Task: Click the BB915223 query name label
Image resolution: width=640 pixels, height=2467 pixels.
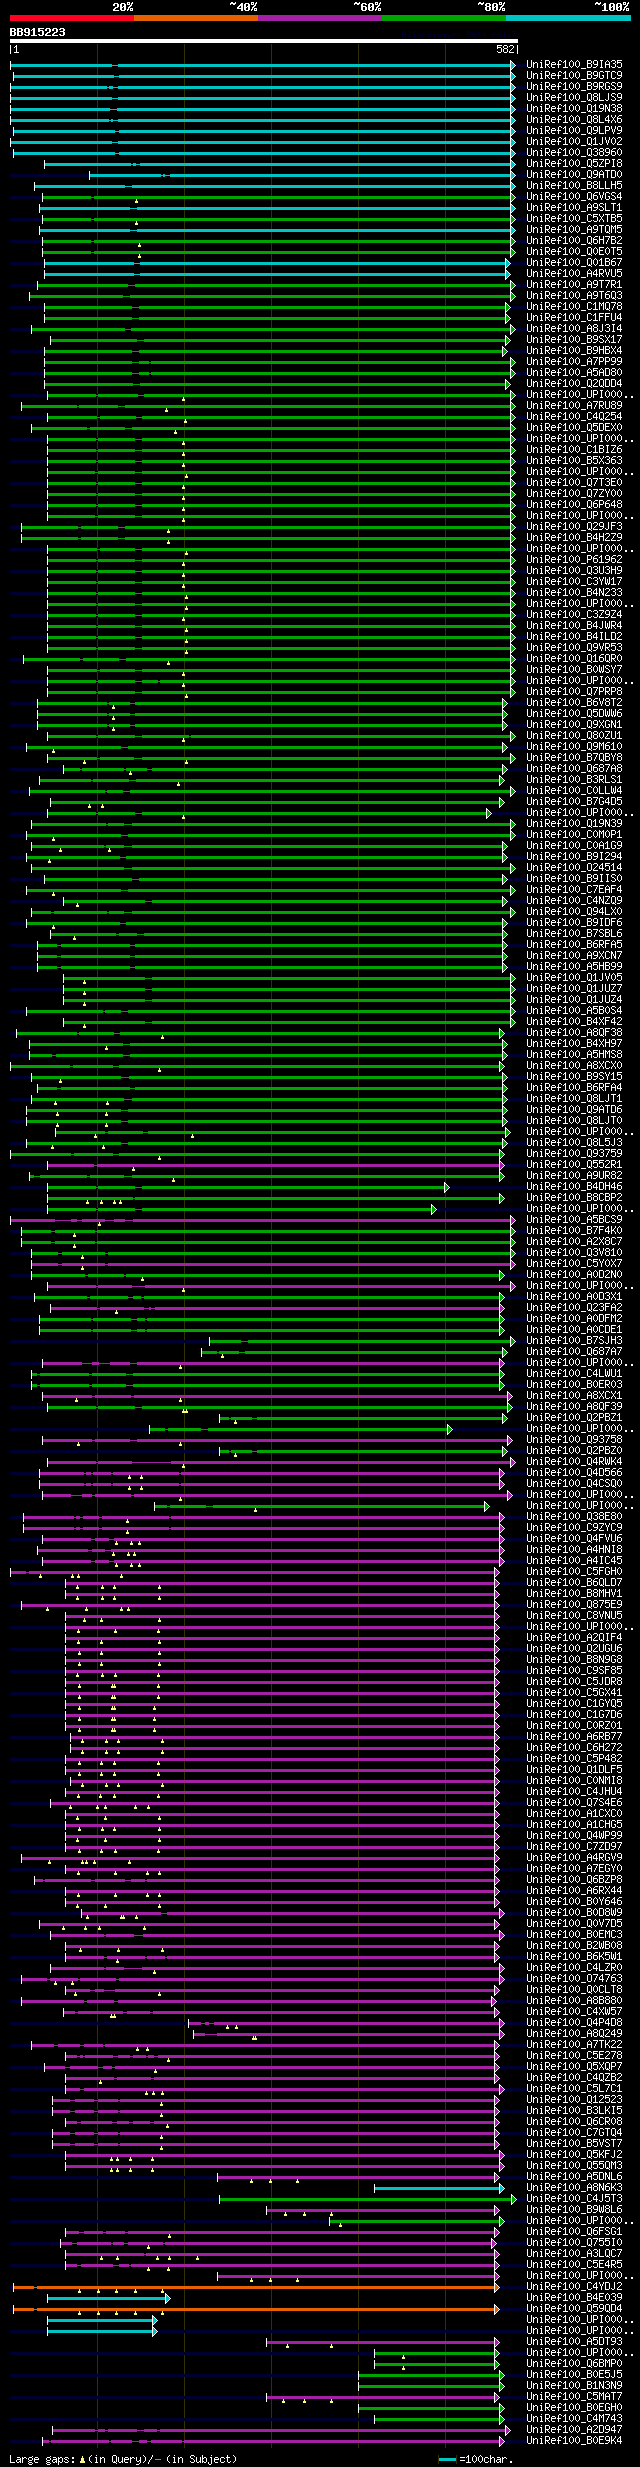Action: (38, 32)
